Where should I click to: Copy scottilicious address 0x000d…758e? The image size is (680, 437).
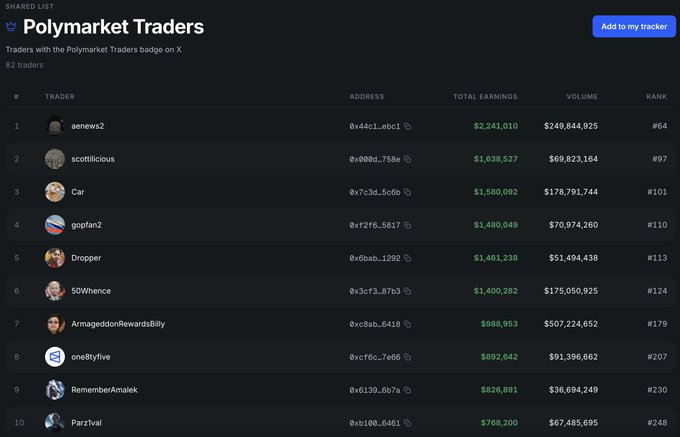point(408,159)
